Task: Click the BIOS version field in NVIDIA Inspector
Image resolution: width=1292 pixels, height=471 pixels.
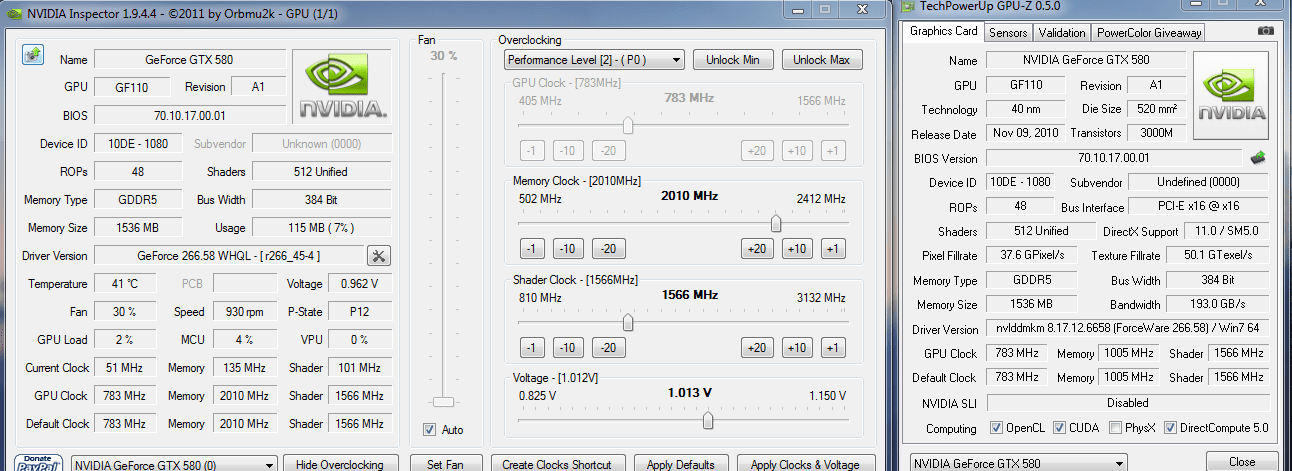Action: pos(190,116)
